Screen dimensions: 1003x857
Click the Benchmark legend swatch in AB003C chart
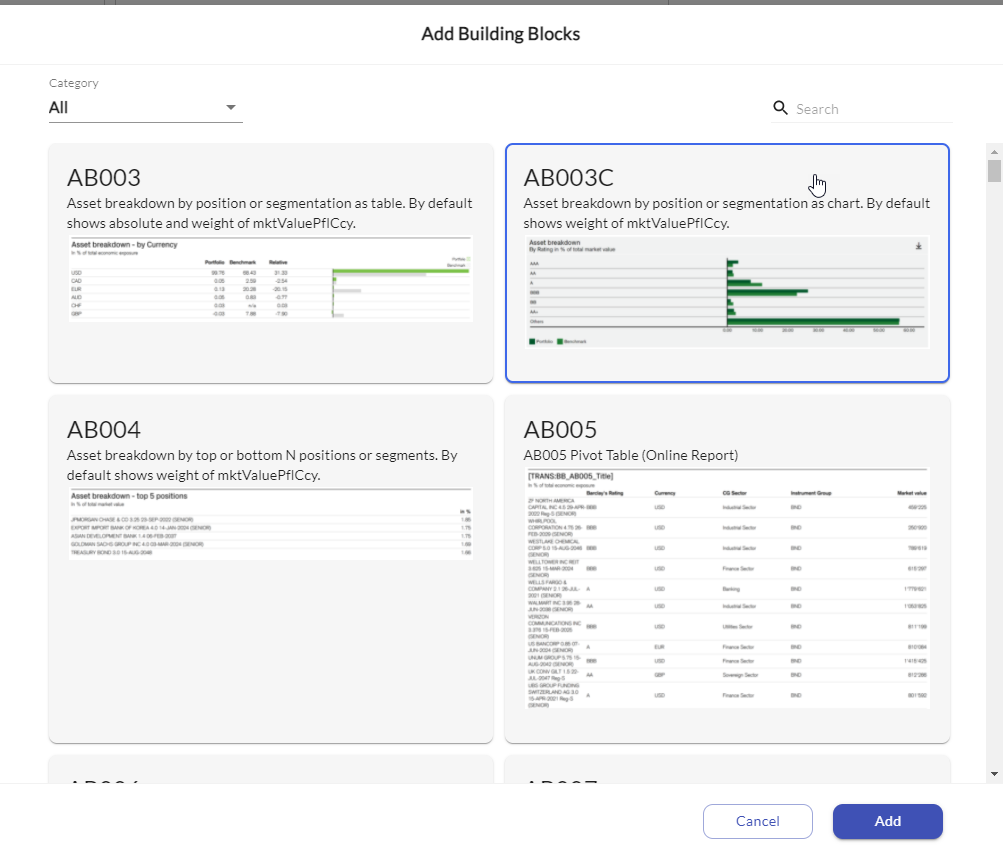560,341
